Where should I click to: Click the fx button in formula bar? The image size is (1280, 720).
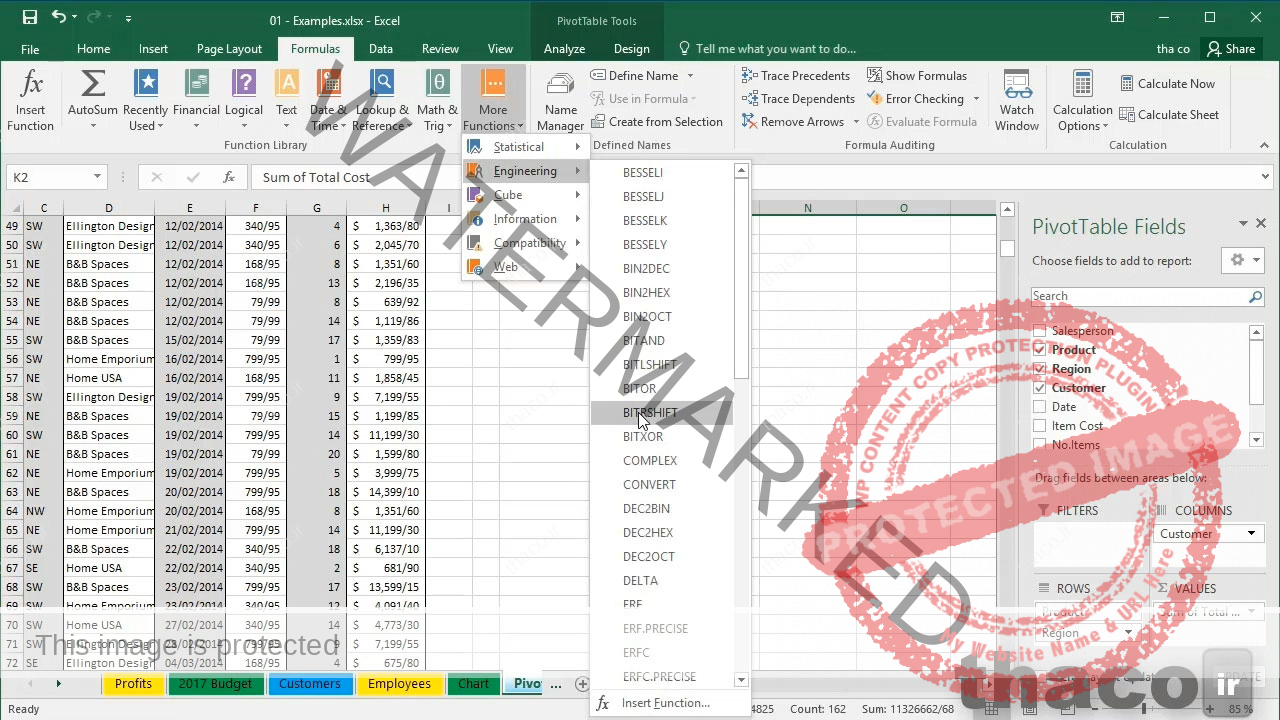click(229, 177)
